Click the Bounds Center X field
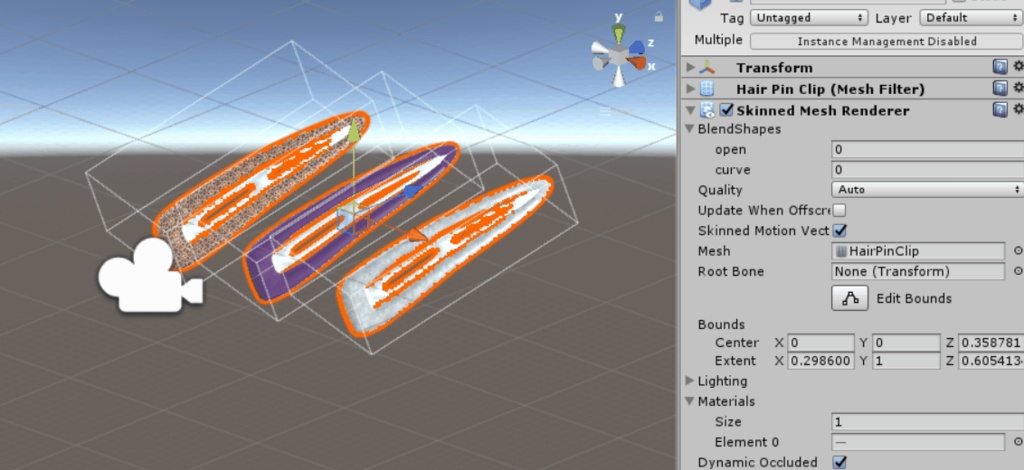 click(x=821, y=343)
